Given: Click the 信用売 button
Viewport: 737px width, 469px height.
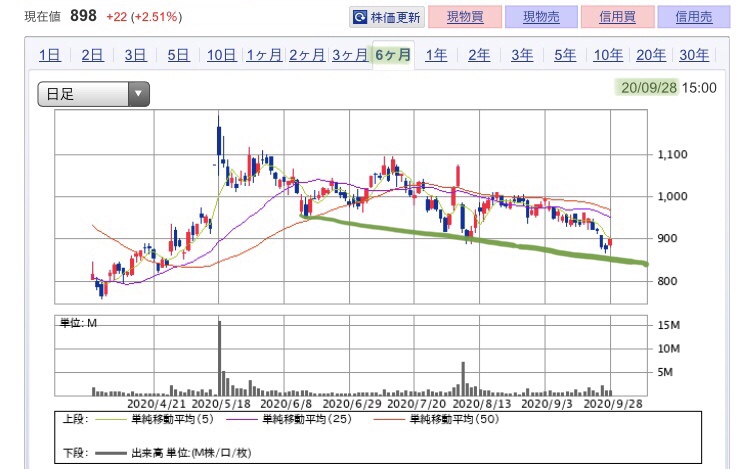Looking at the screenshot, I should point(694,17).
